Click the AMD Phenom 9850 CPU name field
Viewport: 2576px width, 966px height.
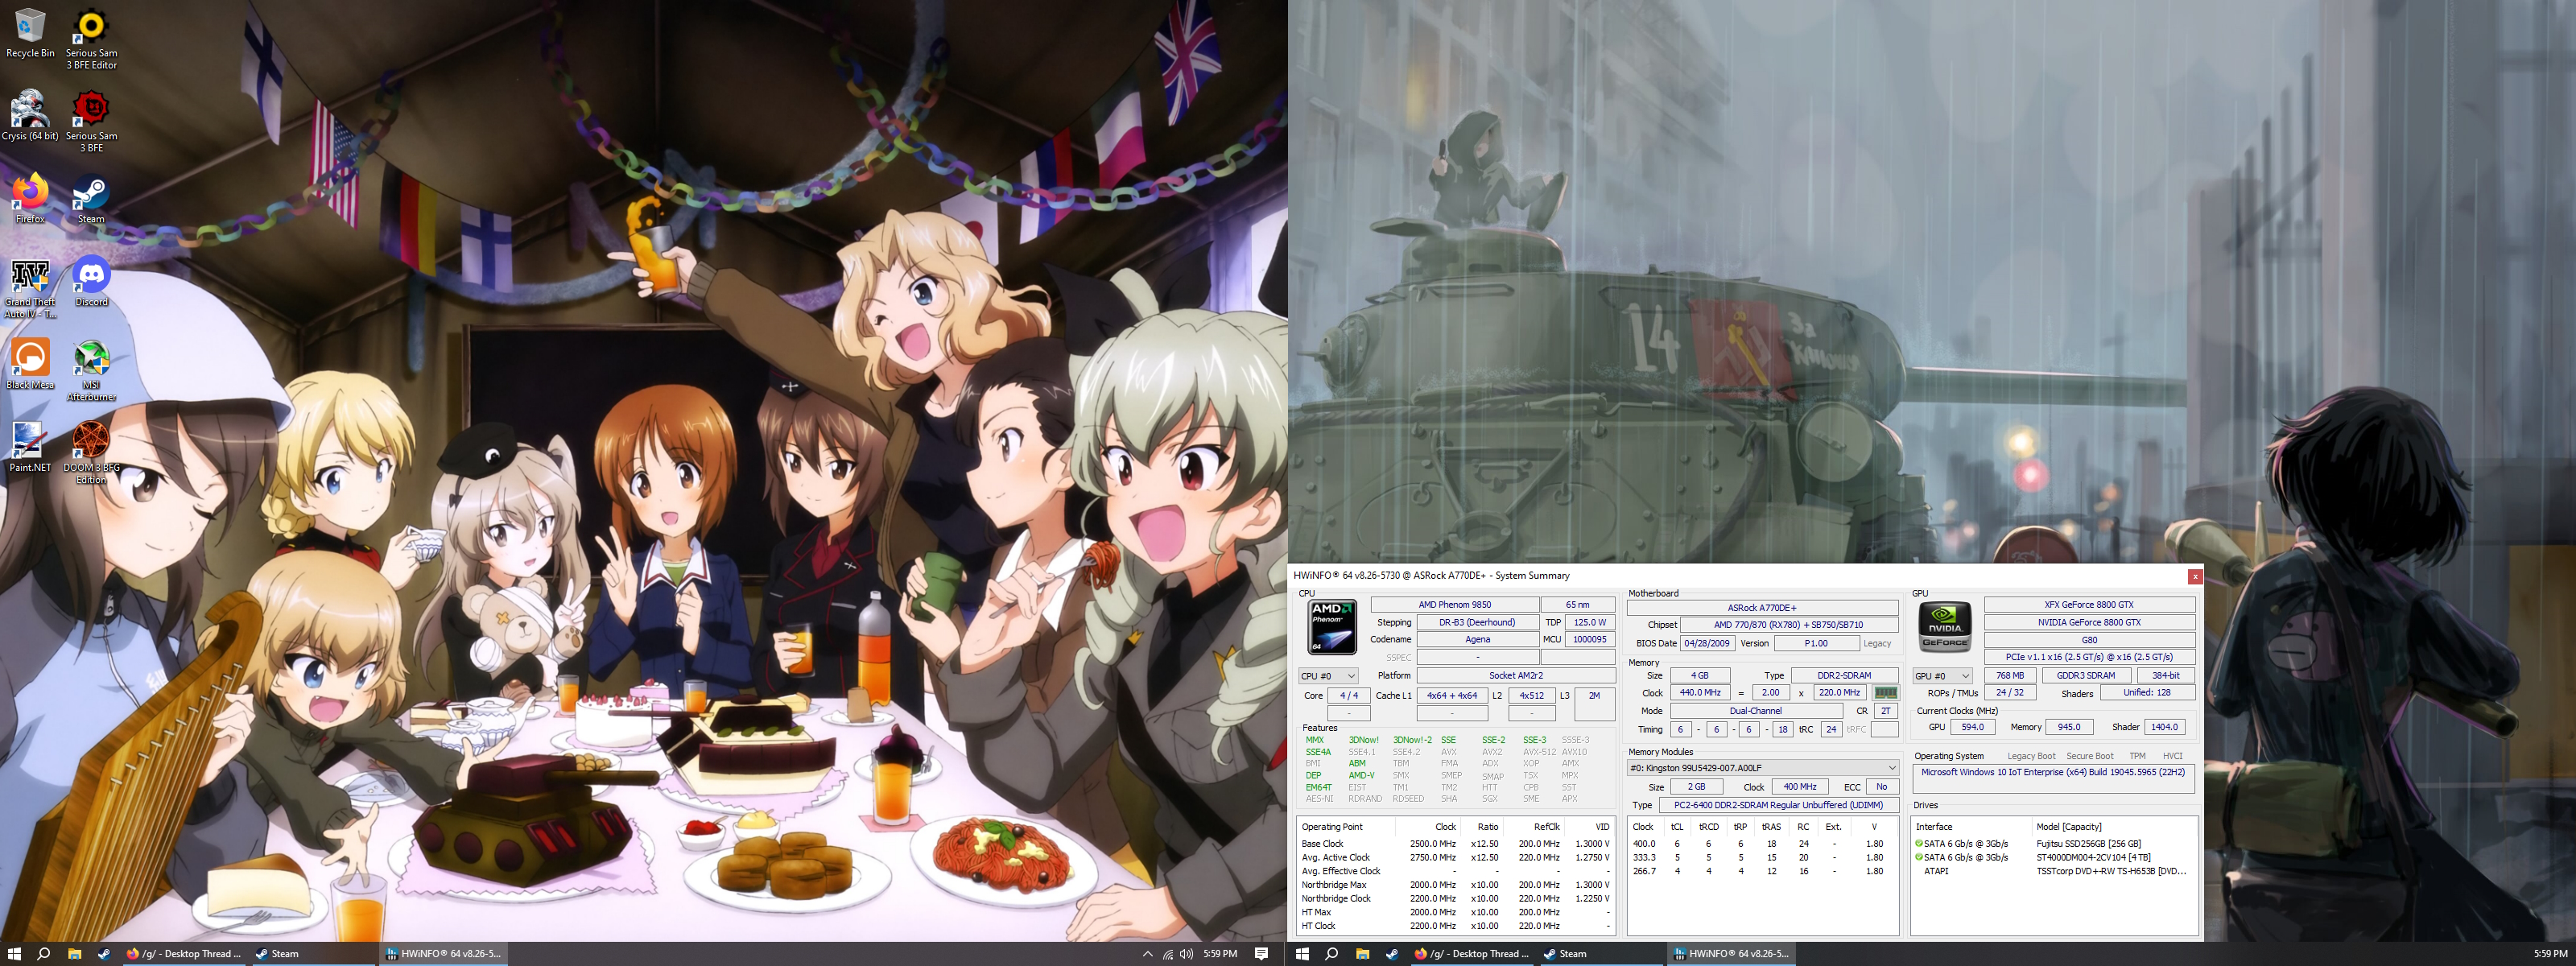1454,605
